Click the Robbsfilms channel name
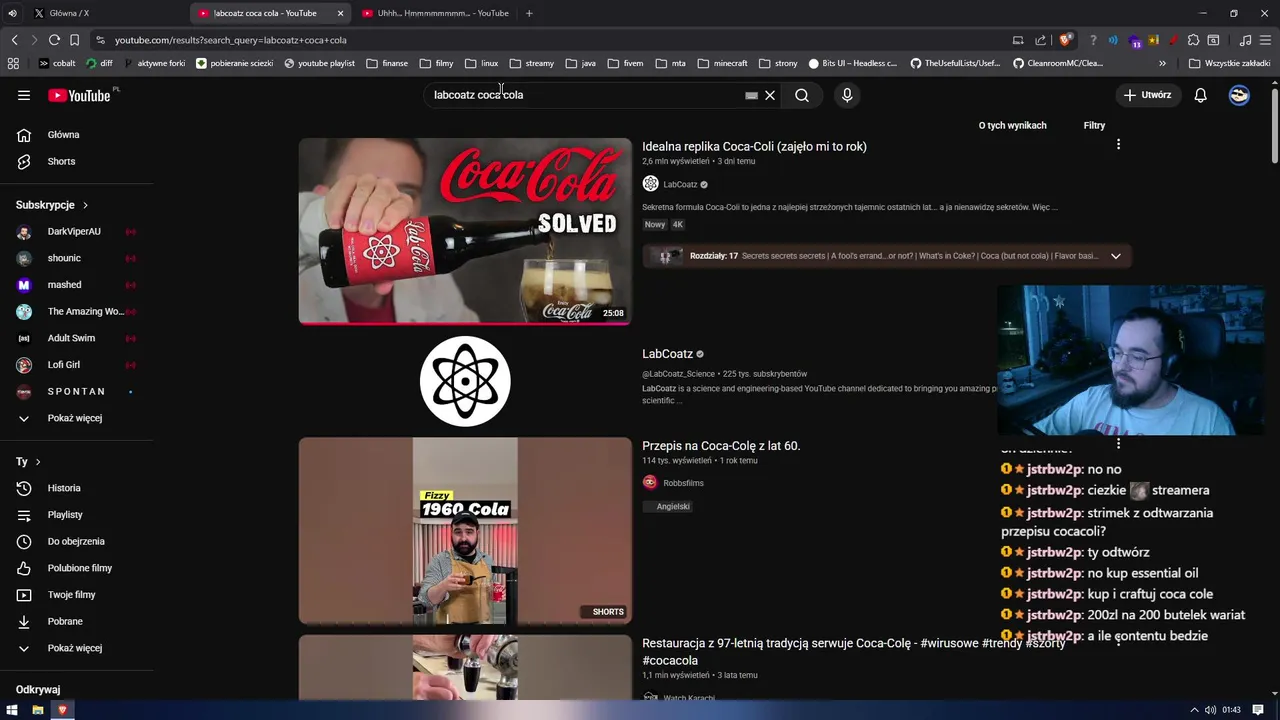 coord(683,483)
